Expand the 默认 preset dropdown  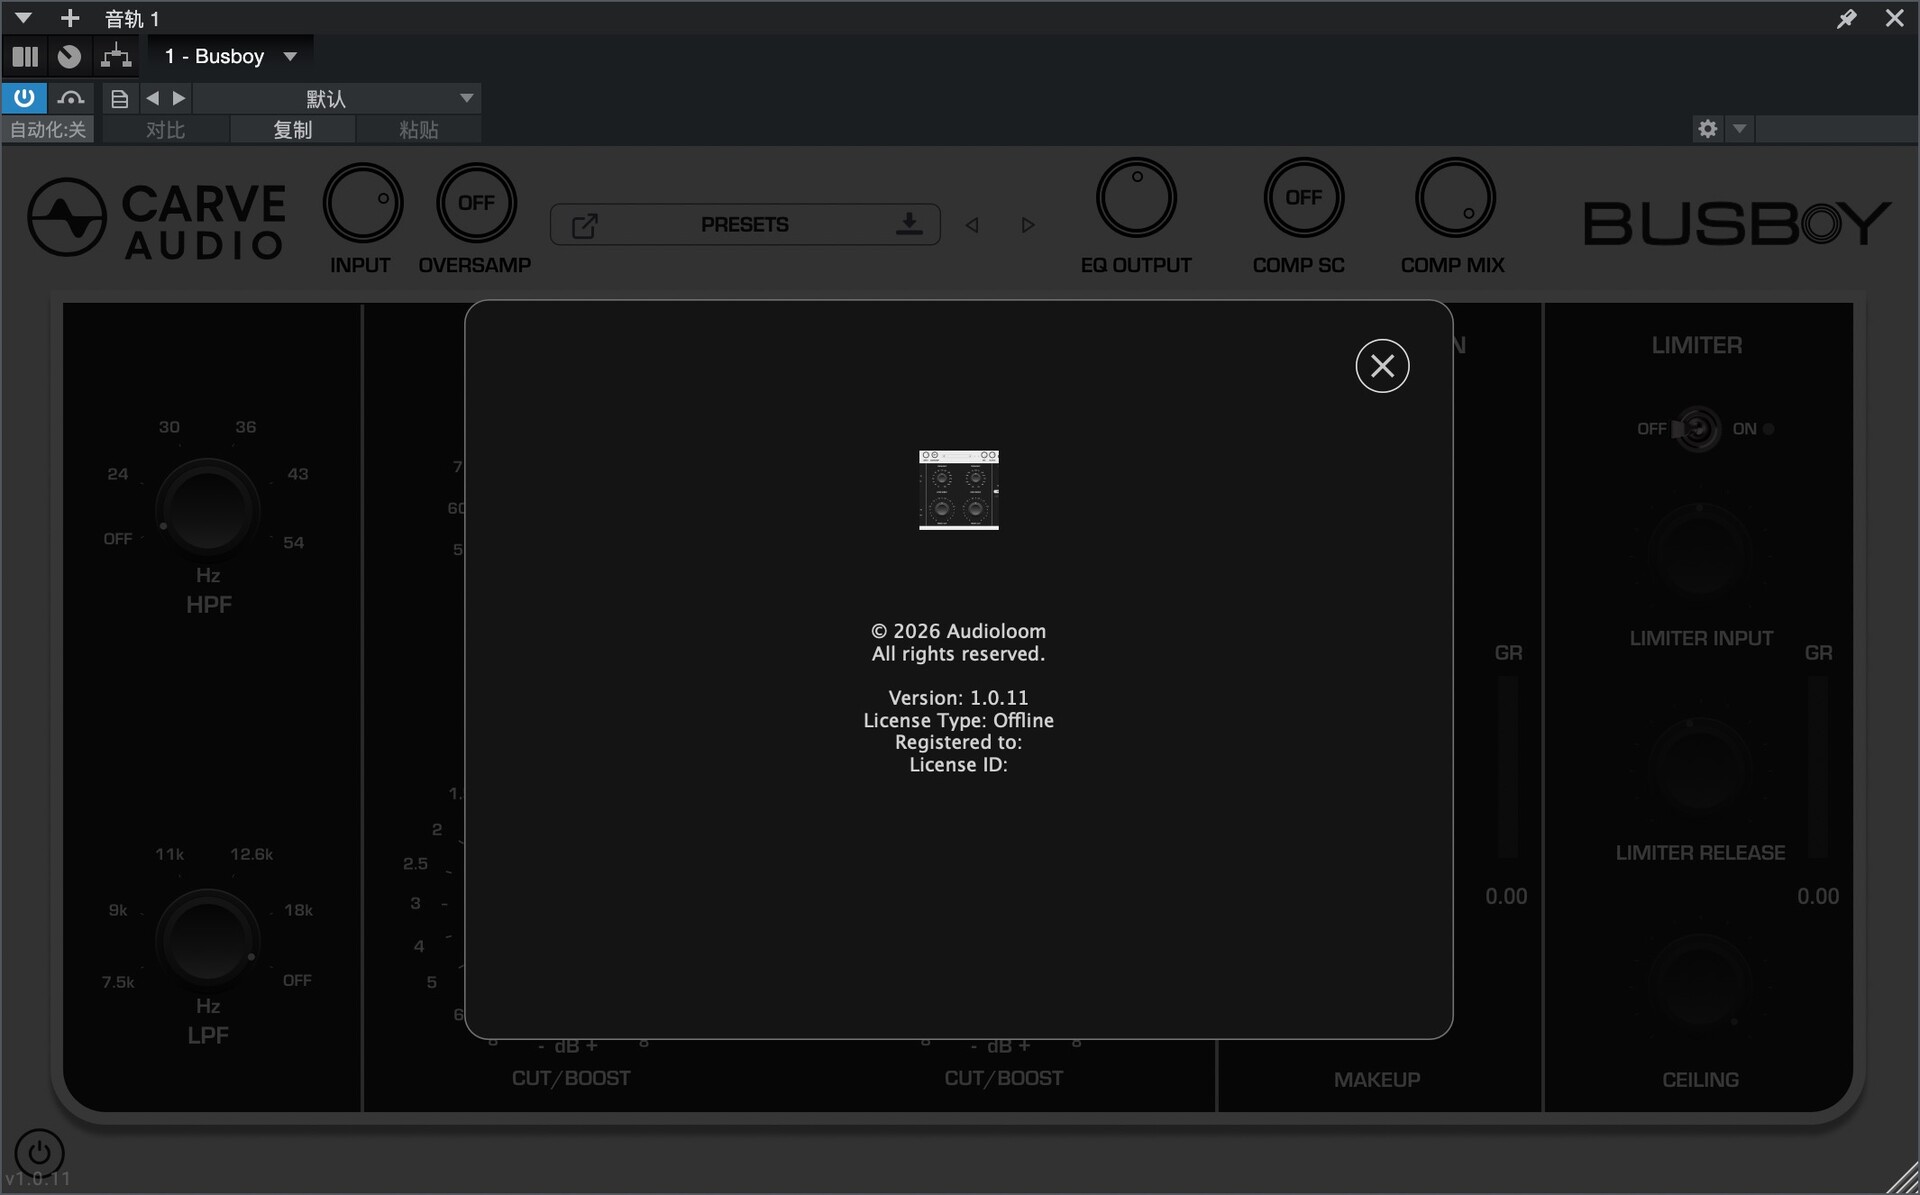(x=466, y=98)
